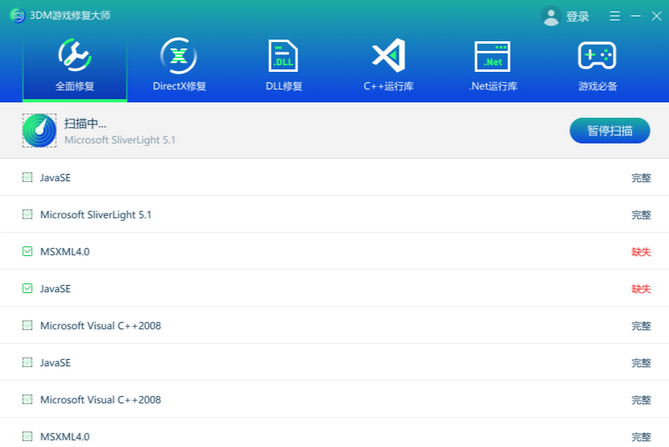The width and height of the screenshot is (669, 447).
Task: Toggle first Microsoft Visual C++2008 checkbox
Action: point(27,326)
